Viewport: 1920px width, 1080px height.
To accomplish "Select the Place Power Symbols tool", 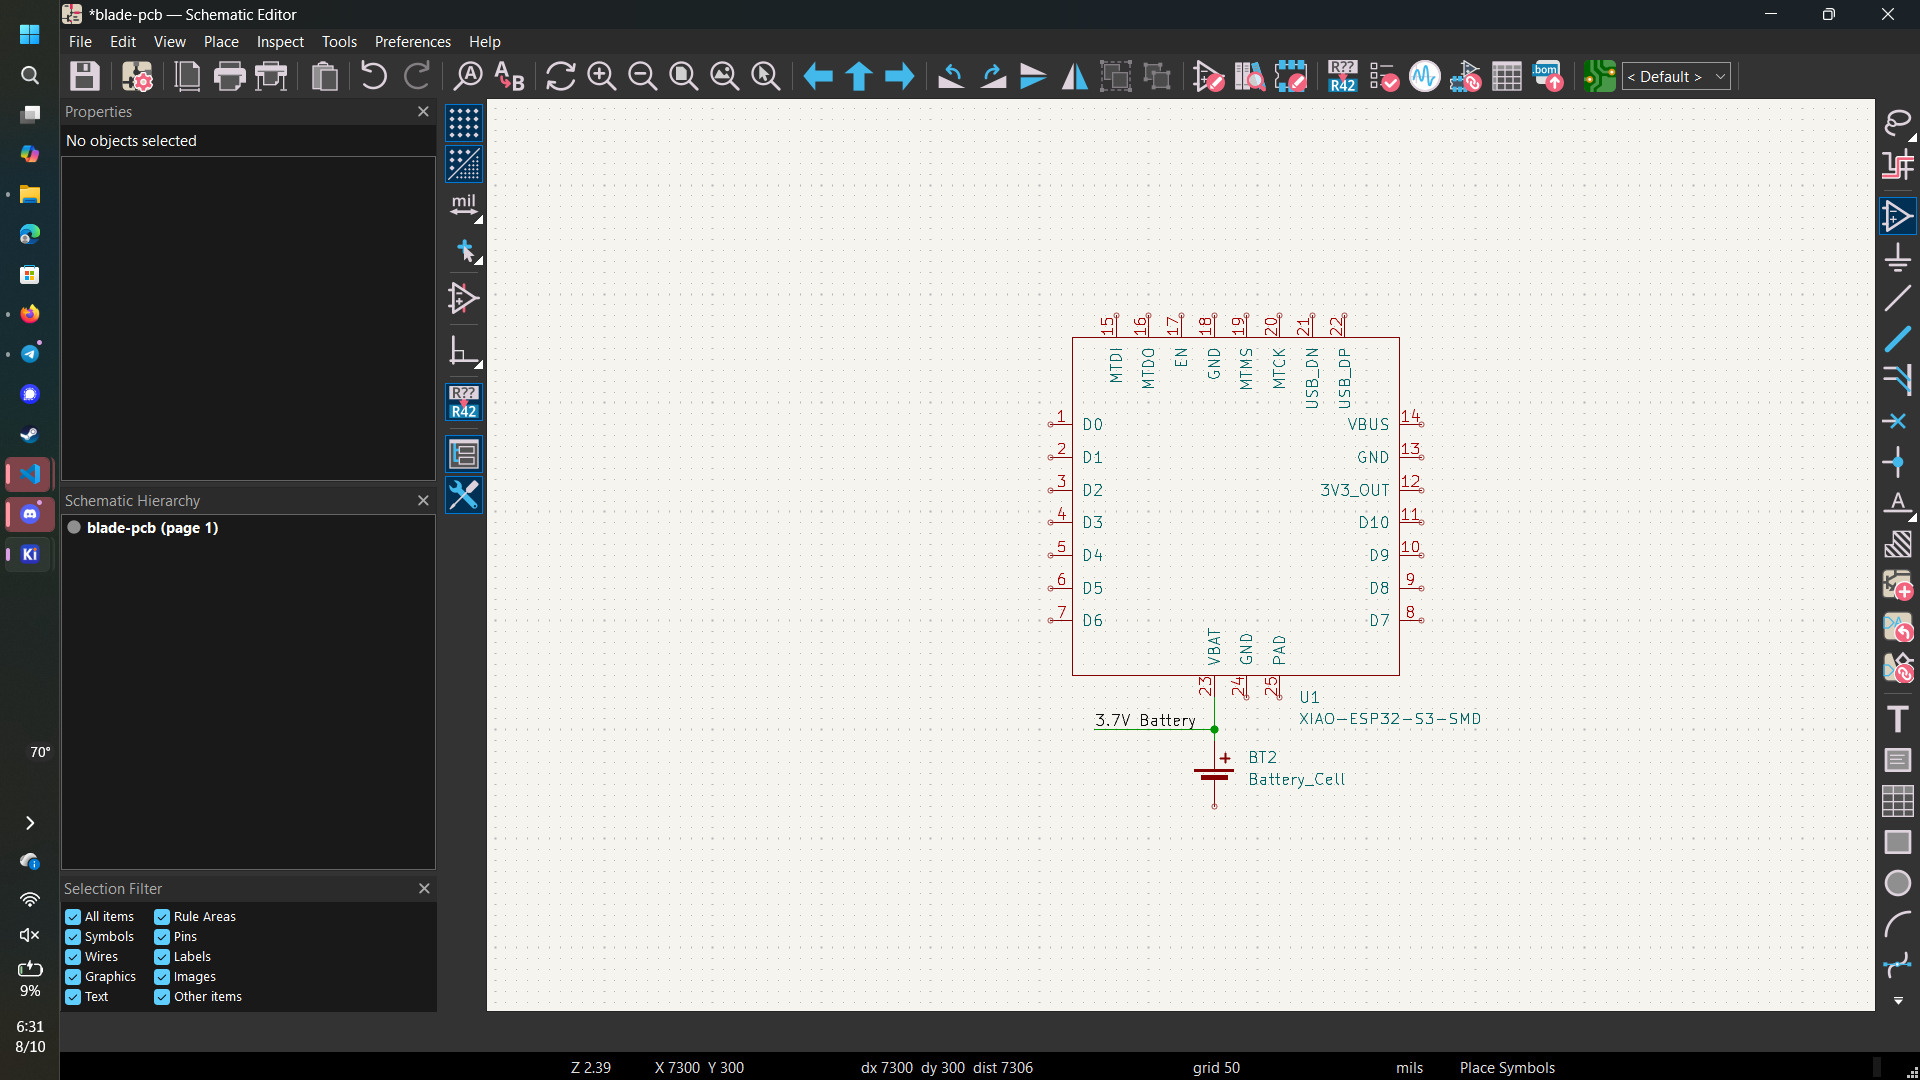I will click(x=1898, y=258).
